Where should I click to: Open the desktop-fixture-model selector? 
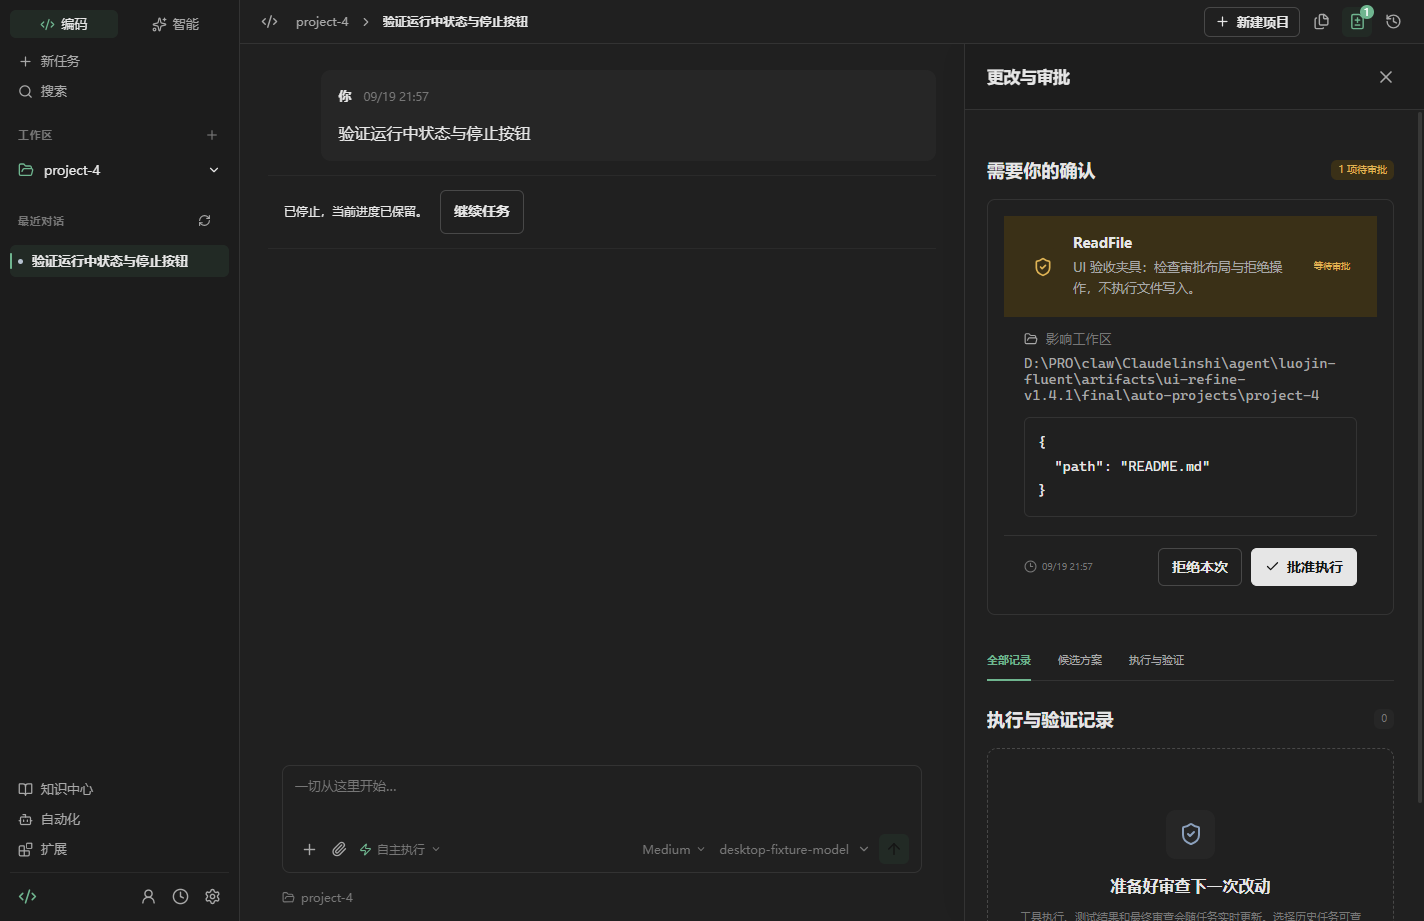click(794, 849)
